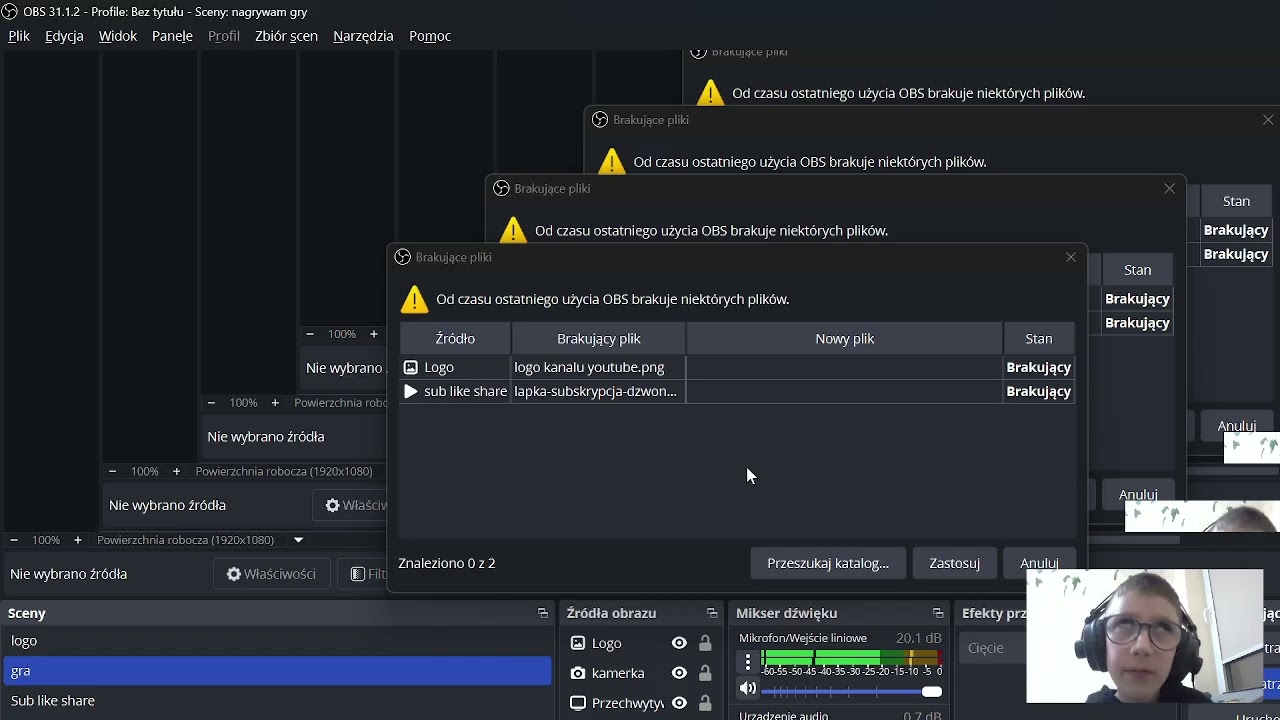The height and width of the screenshot is (720, 1280).
Task: Click Anuluj in the frontmost dialog
Action: pos(1039,563)
